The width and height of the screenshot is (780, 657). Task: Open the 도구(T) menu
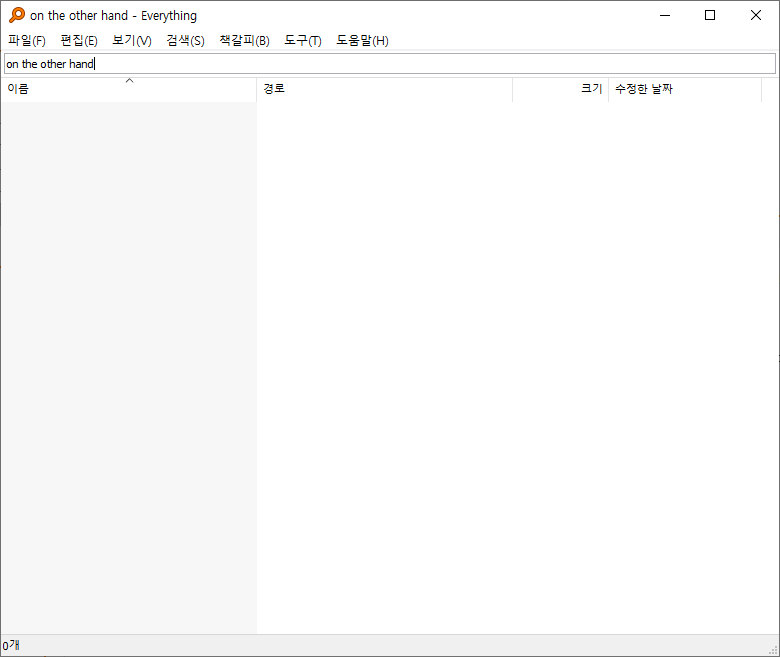point(302,41)
